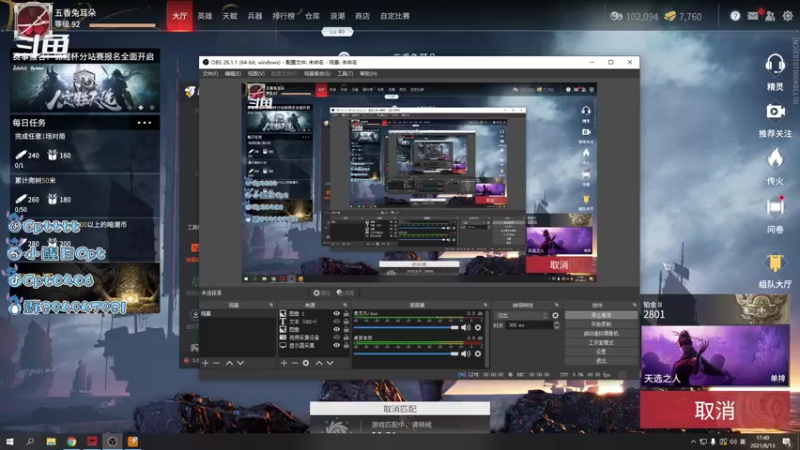Image resolution: width=800 pixels, height=450 pixels.
Task: Open OBS 编辑(E) menu
Action: pos(233,74)
